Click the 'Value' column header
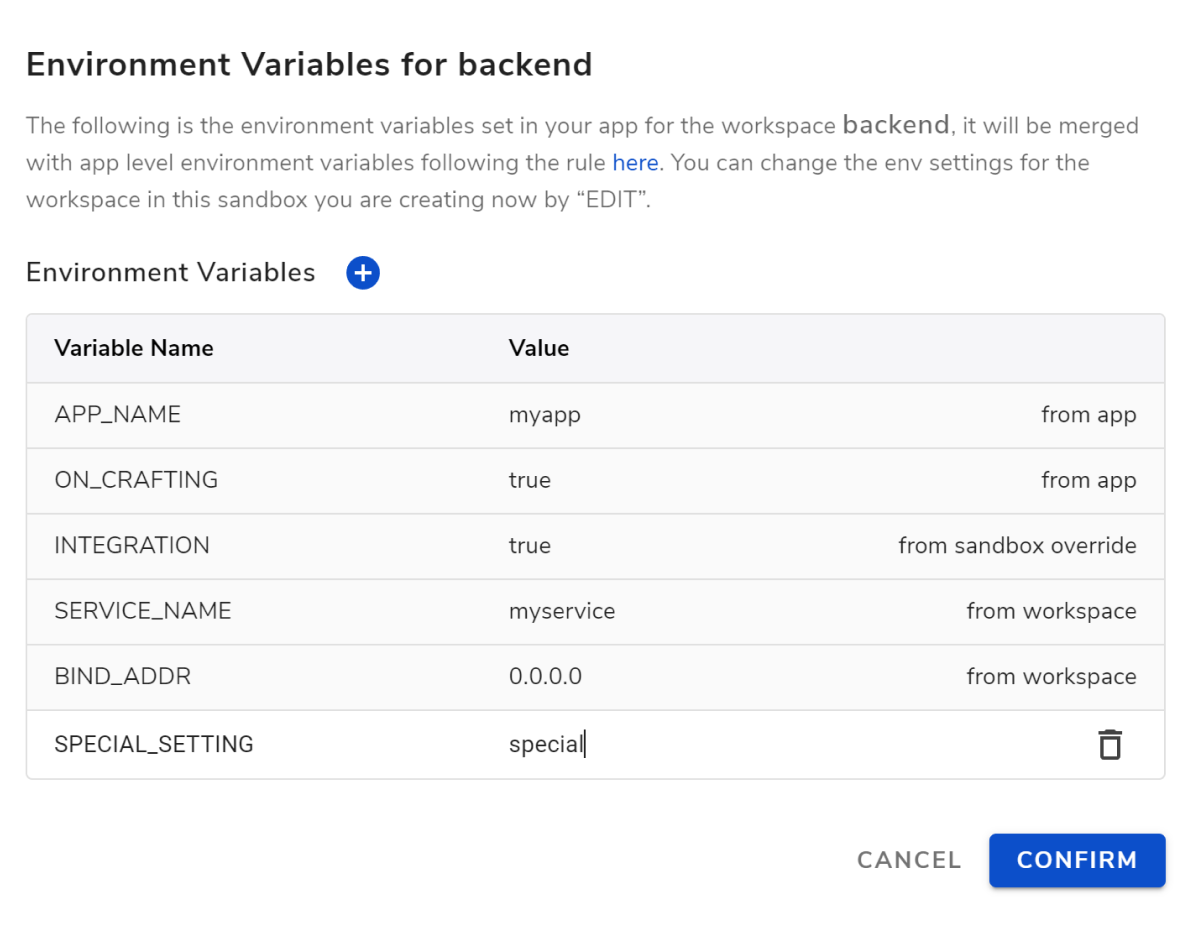Screen dimensions: 1200x927 539,348
